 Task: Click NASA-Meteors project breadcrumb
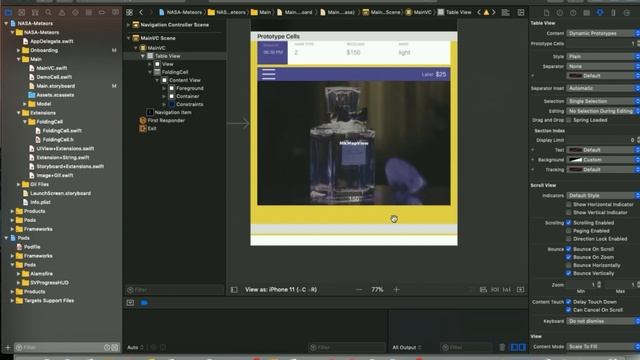pos(180,12)
